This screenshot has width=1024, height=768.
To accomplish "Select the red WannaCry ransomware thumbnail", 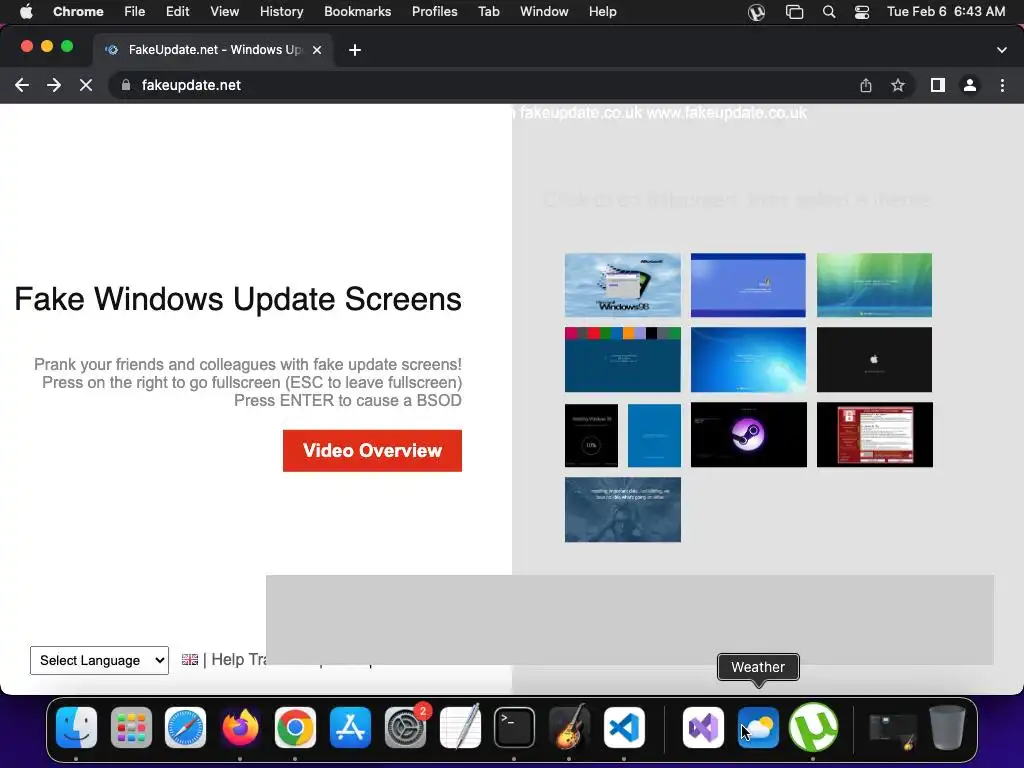I will (874, 434).
